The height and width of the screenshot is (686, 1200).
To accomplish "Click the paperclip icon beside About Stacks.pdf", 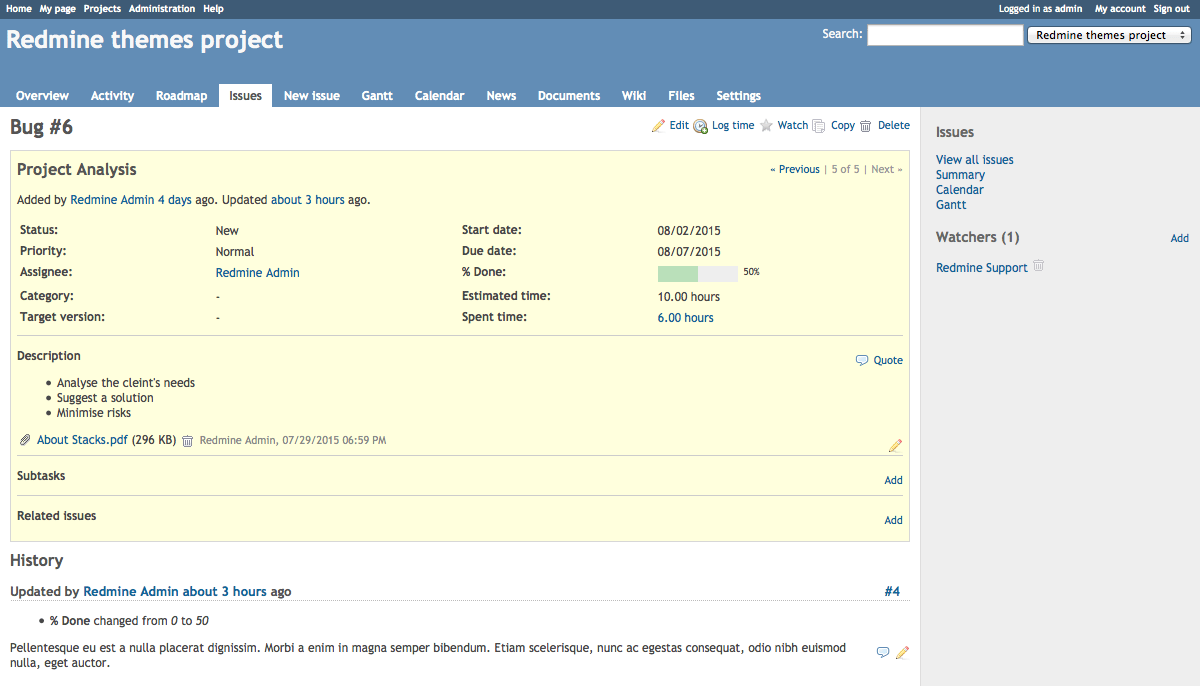I will [x=25, y=440].
